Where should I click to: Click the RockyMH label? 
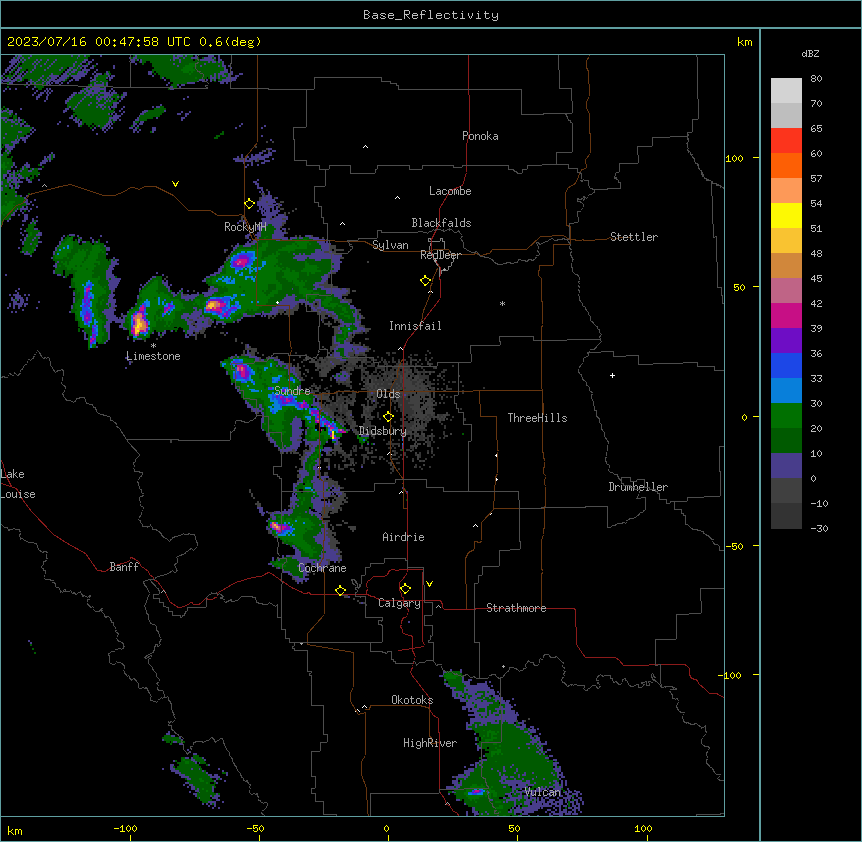[x=245, y=227]
